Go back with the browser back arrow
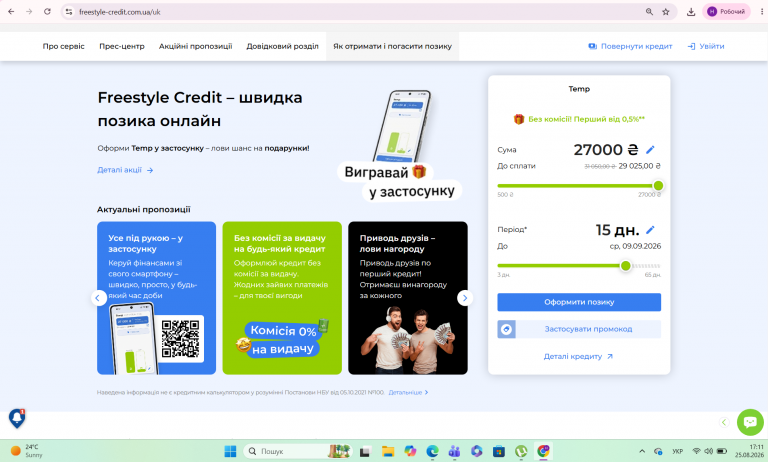 click(x=11, y=12)
